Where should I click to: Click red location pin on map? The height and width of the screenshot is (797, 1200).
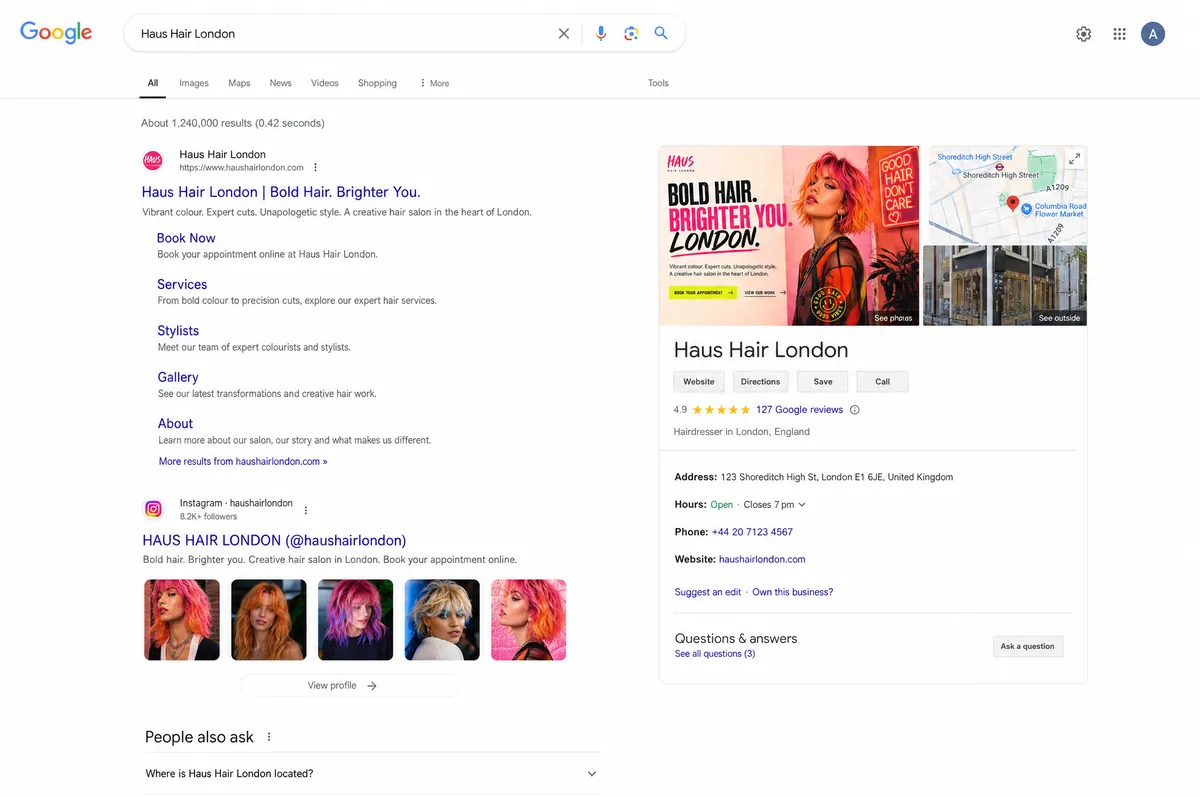(1012, 204)
